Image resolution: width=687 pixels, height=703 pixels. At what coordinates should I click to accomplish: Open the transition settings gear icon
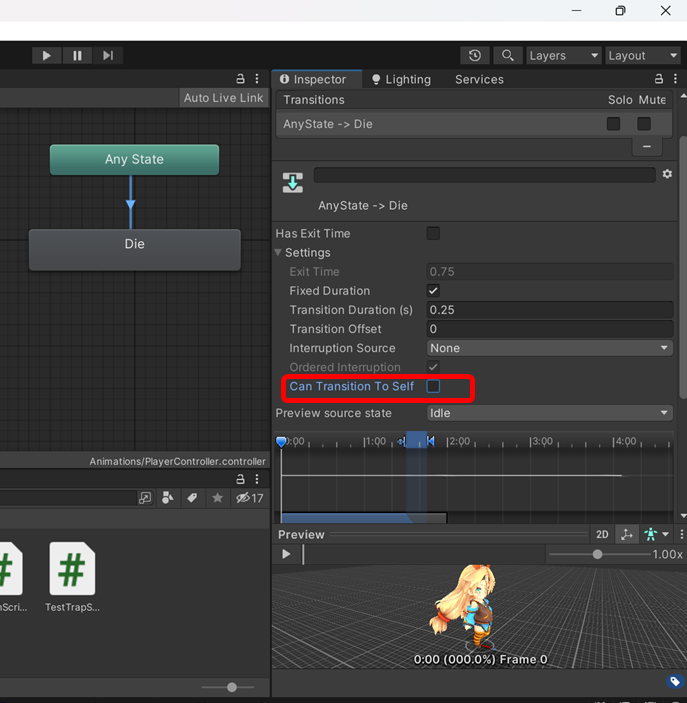(667, 174)
